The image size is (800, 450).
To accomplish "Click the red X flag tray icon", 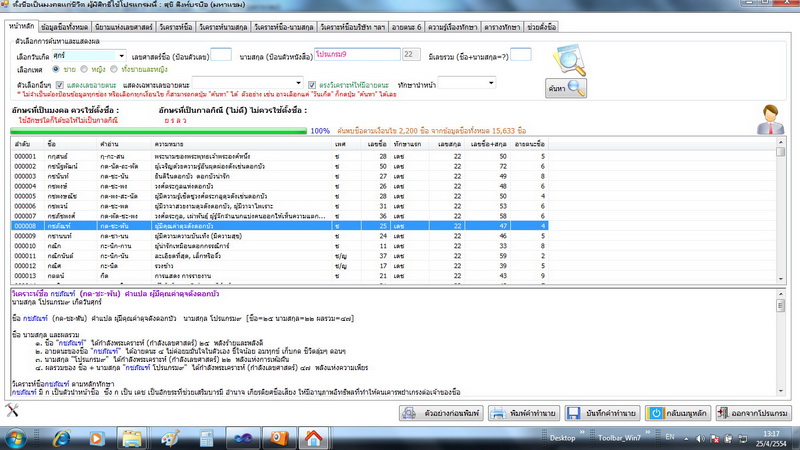I will (x=714, y=439).
